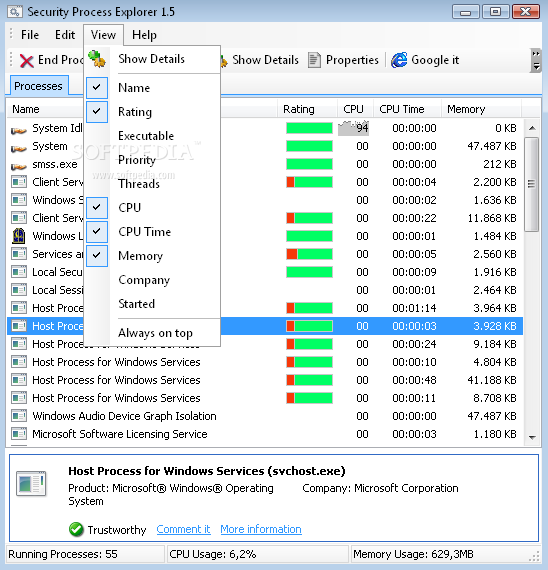Screen dimensions: 548x570
Task: Click the Services and Controller app icon
Action: pyautogui.click(x=19, y=254)
